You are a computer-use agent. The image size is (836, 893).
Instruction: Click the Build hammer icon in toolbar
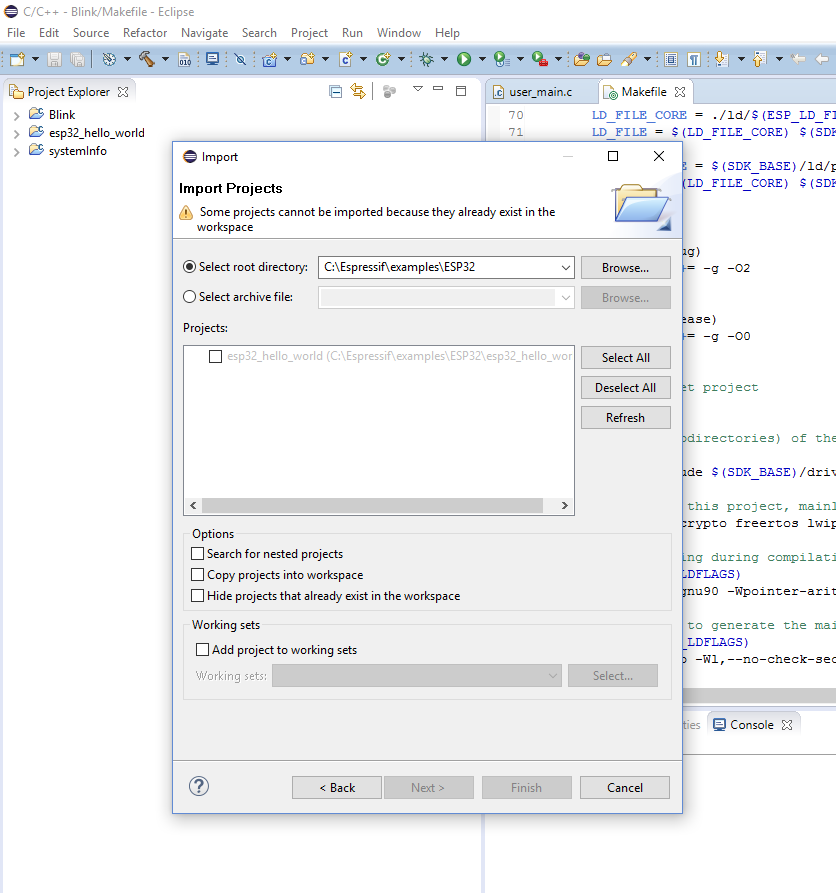[x=146, y=59]
